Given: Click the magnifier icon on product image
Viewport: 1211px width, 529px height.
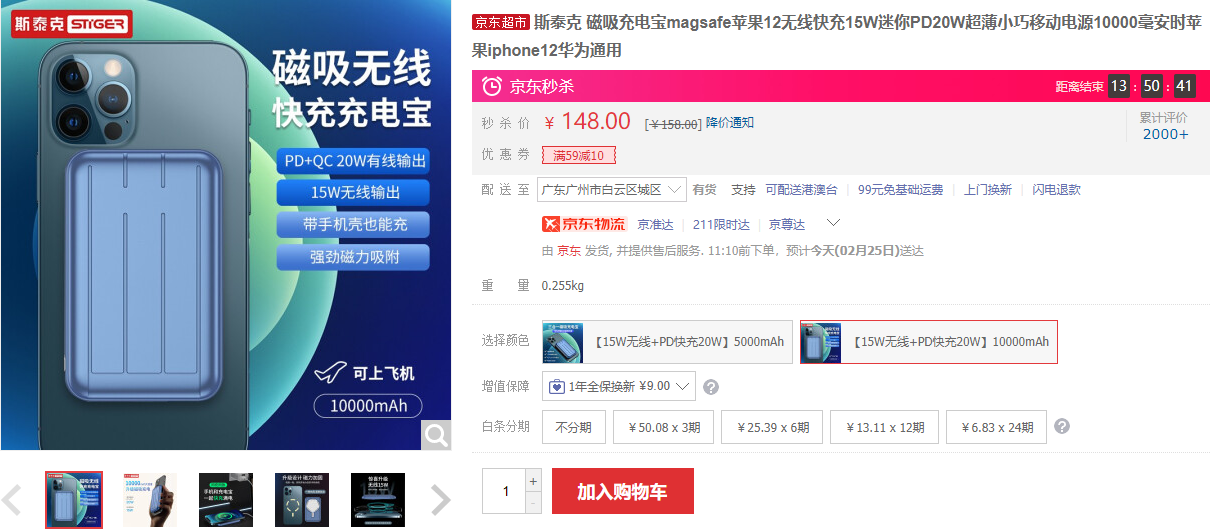Looking at the screenshot, I should tap(435, 434).
